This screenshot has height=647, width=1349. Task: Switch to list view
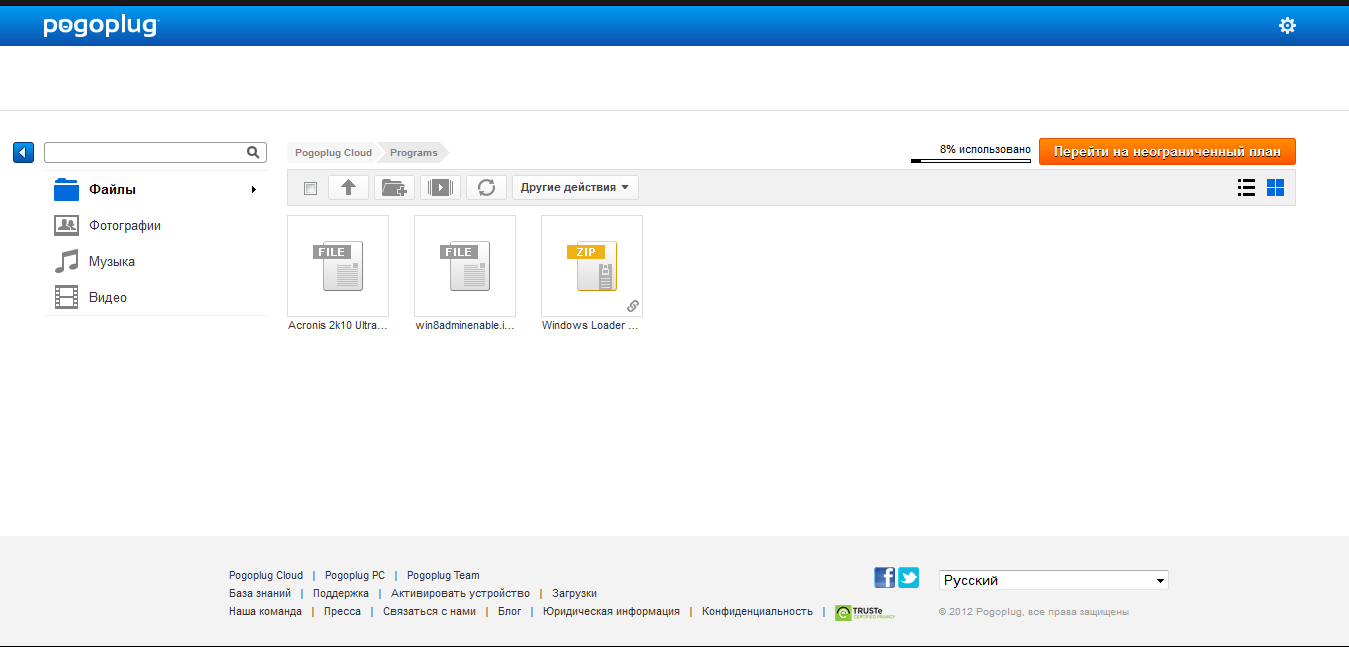click(x=1246, y=187)
